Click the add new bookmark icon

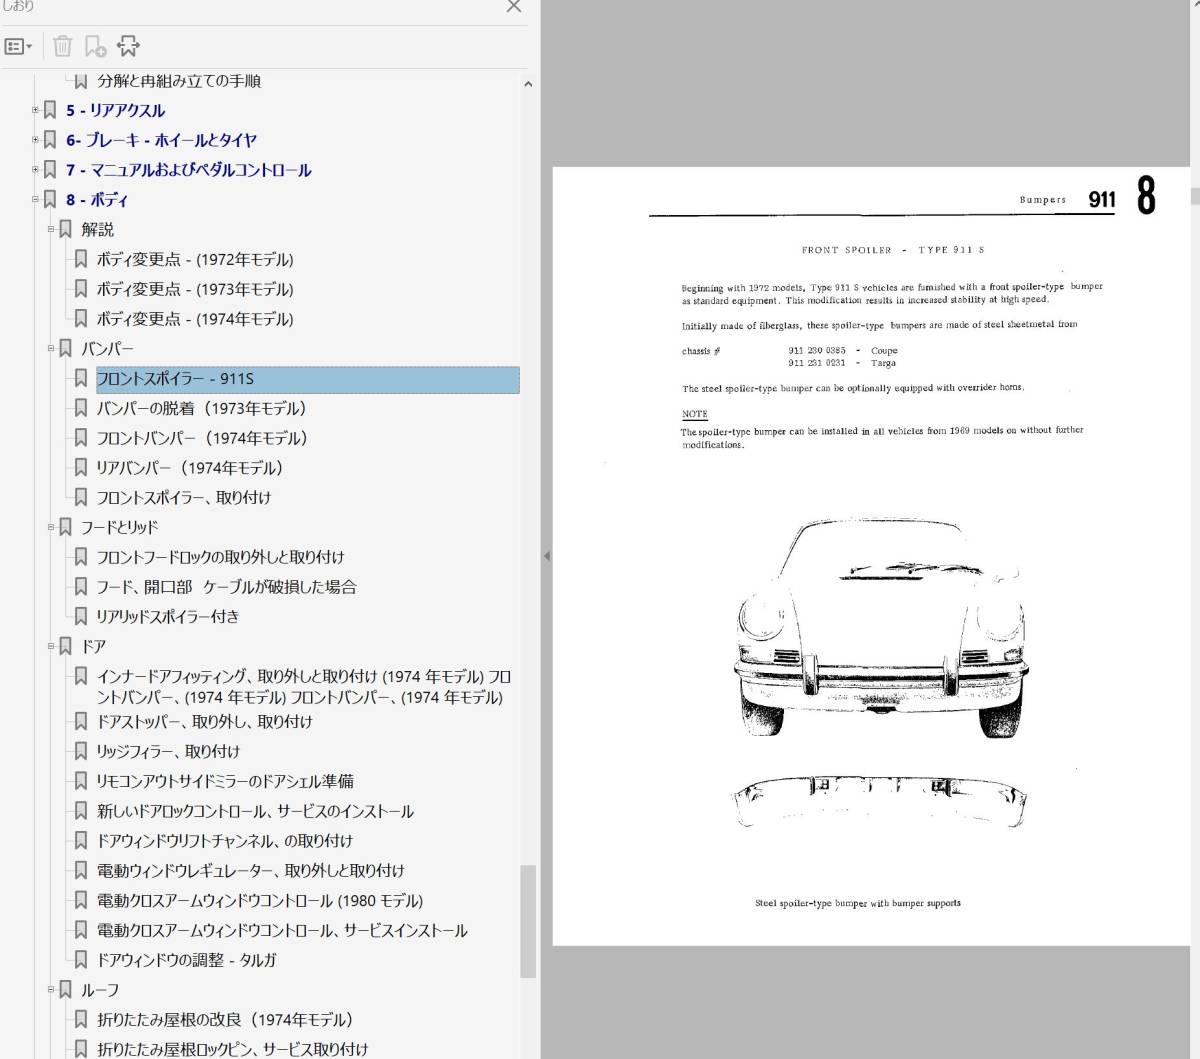click(95, 46)
